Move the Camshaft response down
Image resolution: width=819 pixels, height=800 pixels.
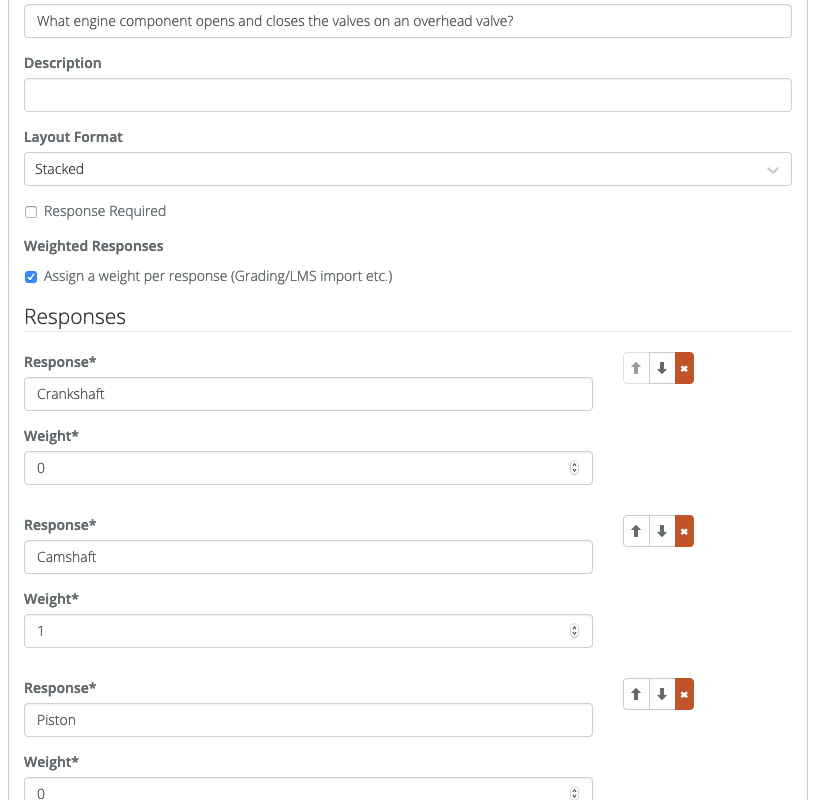[661, 530]
